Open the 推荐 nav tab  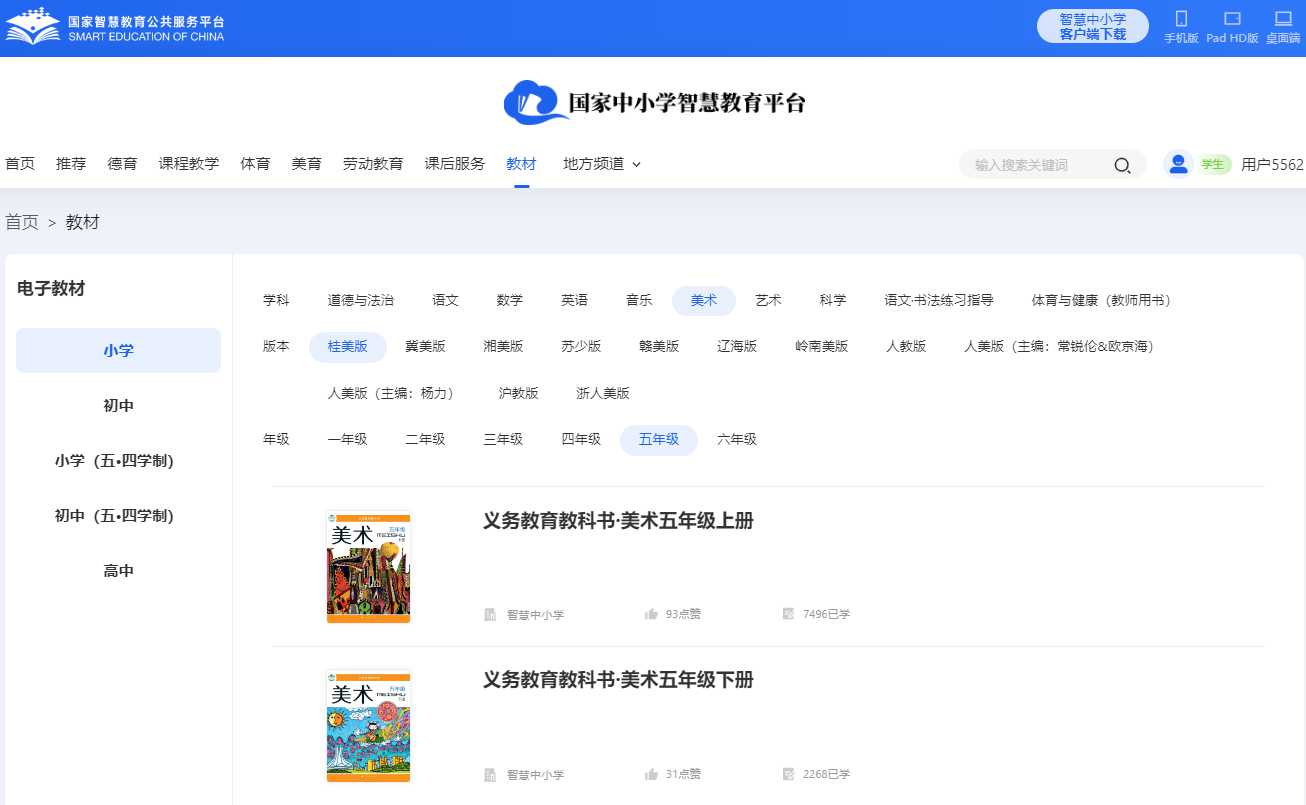click(x=71, y=164)
